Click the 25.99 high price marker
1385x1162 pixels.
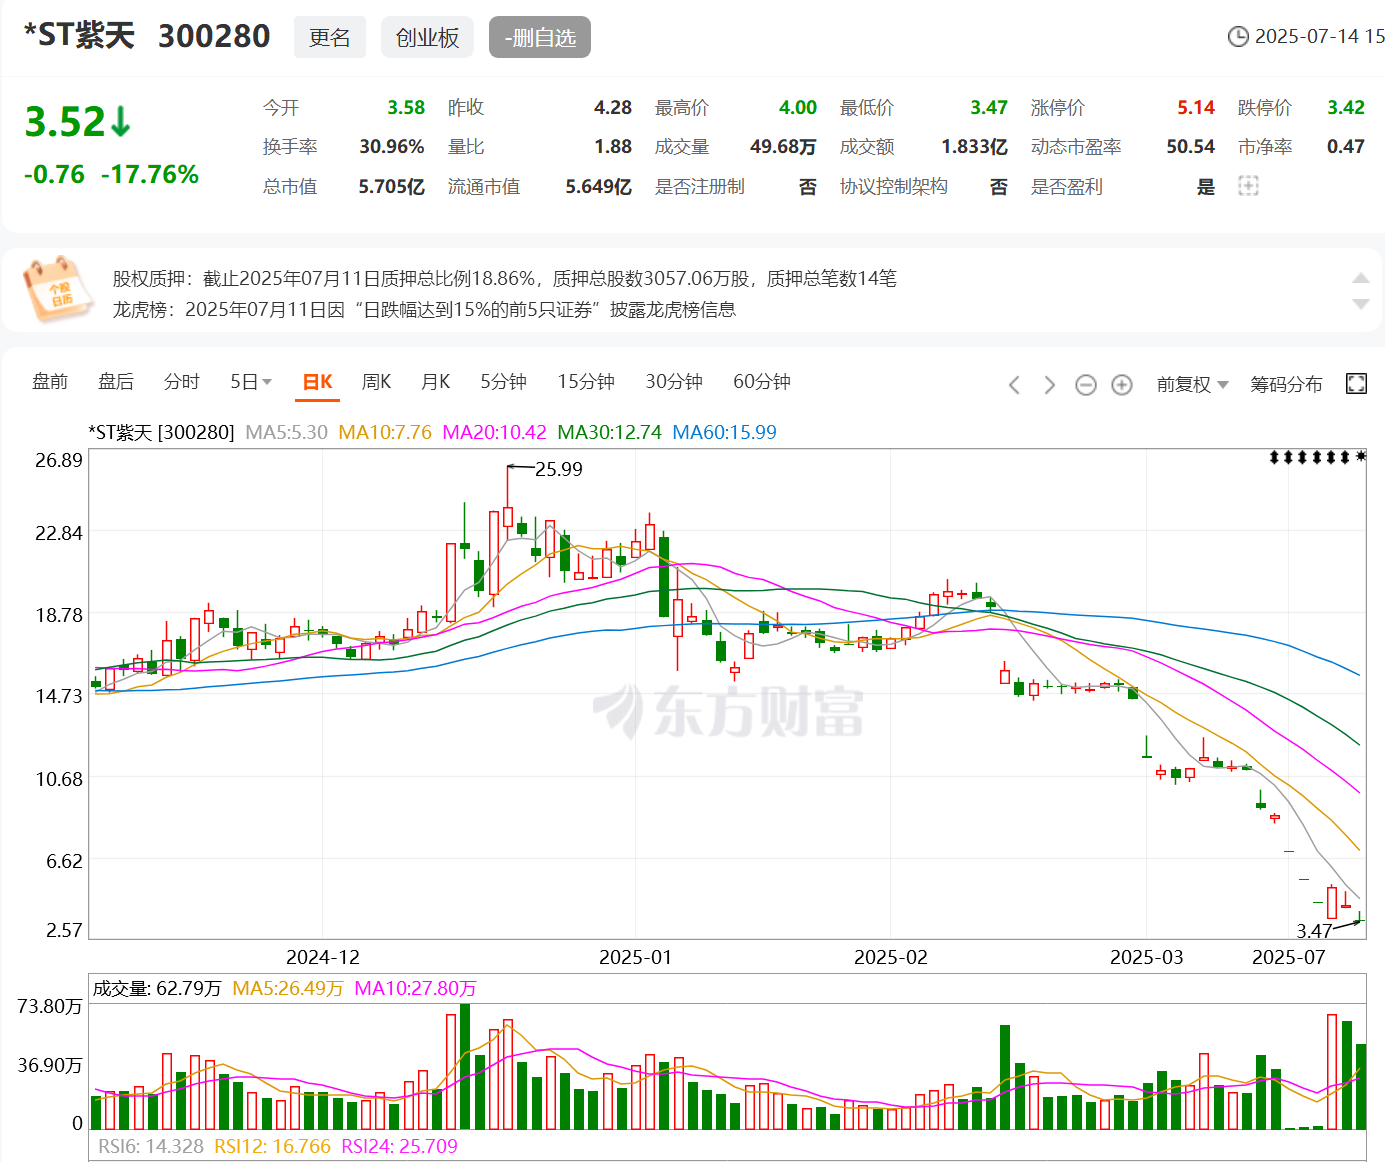(x=558, y=469)
